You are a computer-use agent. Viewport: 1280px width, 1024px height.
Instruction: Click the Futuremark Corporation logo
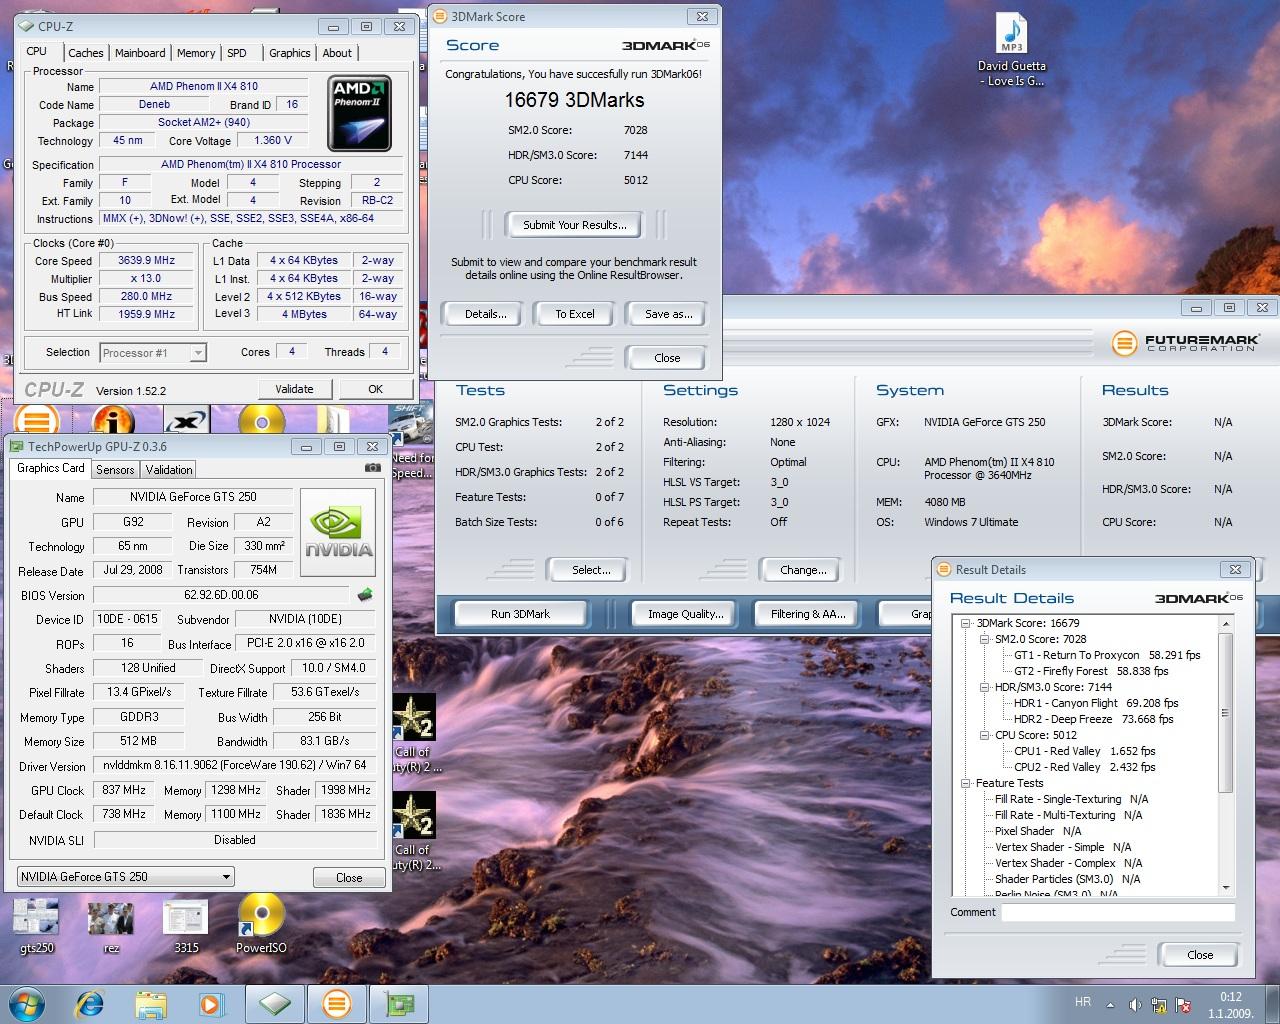click(1187, 343)
